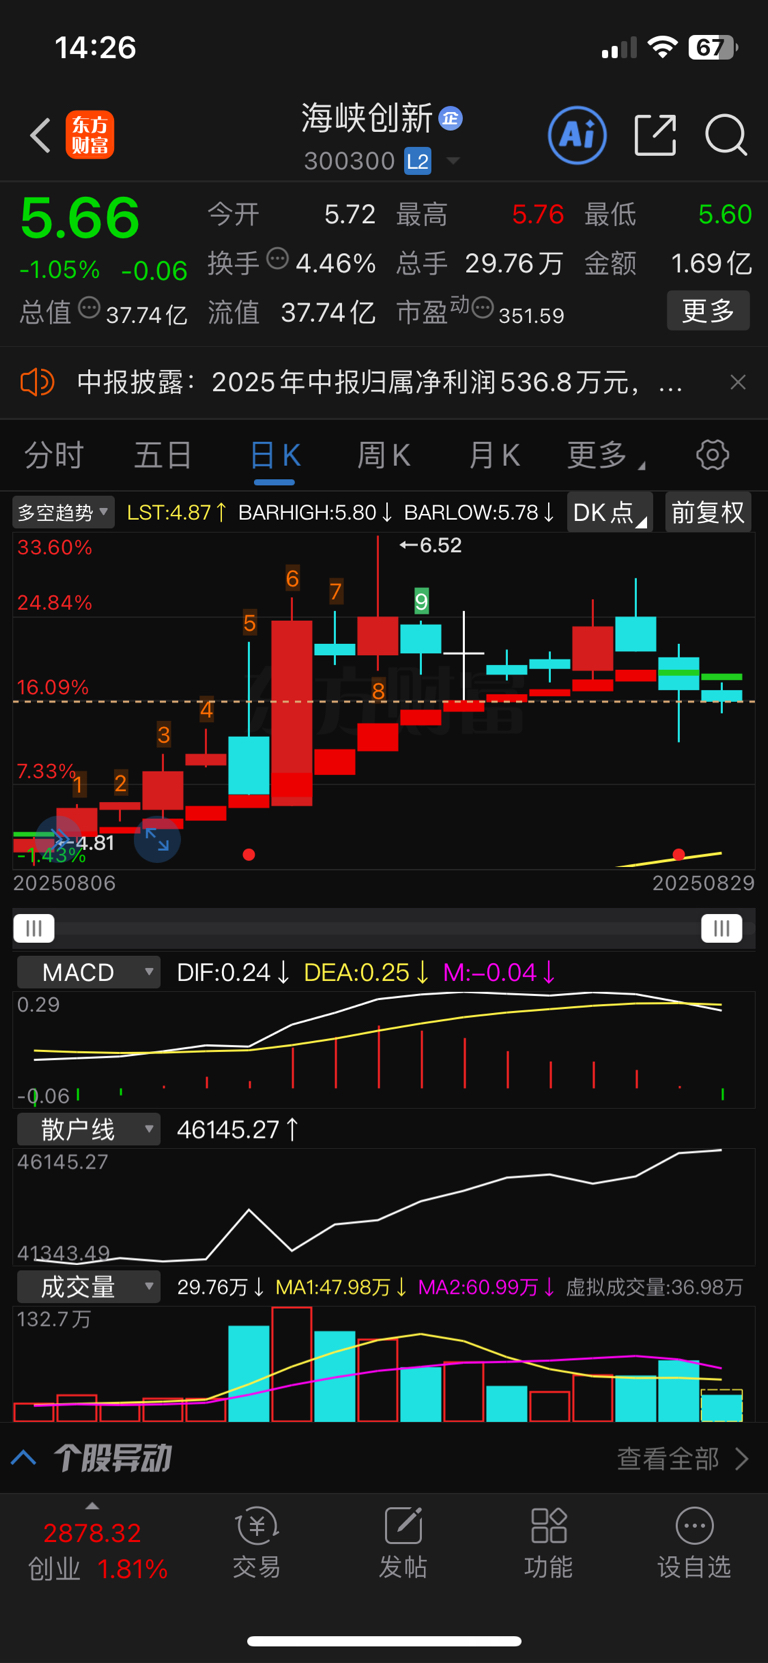
Task: Tap the 市盈 info face icon
Action: 483,308
